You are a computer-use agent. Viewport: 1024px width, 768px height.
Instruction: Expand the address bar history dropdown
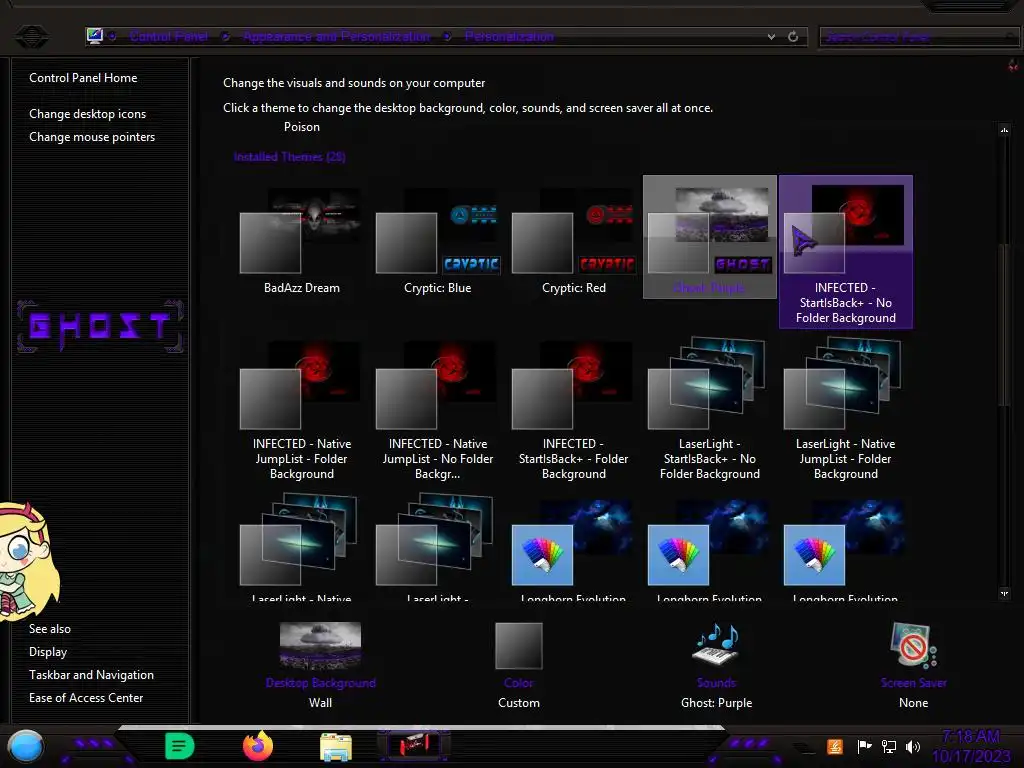[x=771, y=37]
